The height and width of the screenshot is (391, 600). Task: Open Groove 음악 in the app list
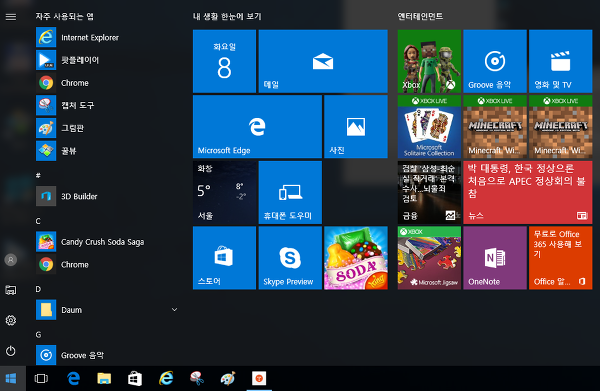(x=107, y=355)
